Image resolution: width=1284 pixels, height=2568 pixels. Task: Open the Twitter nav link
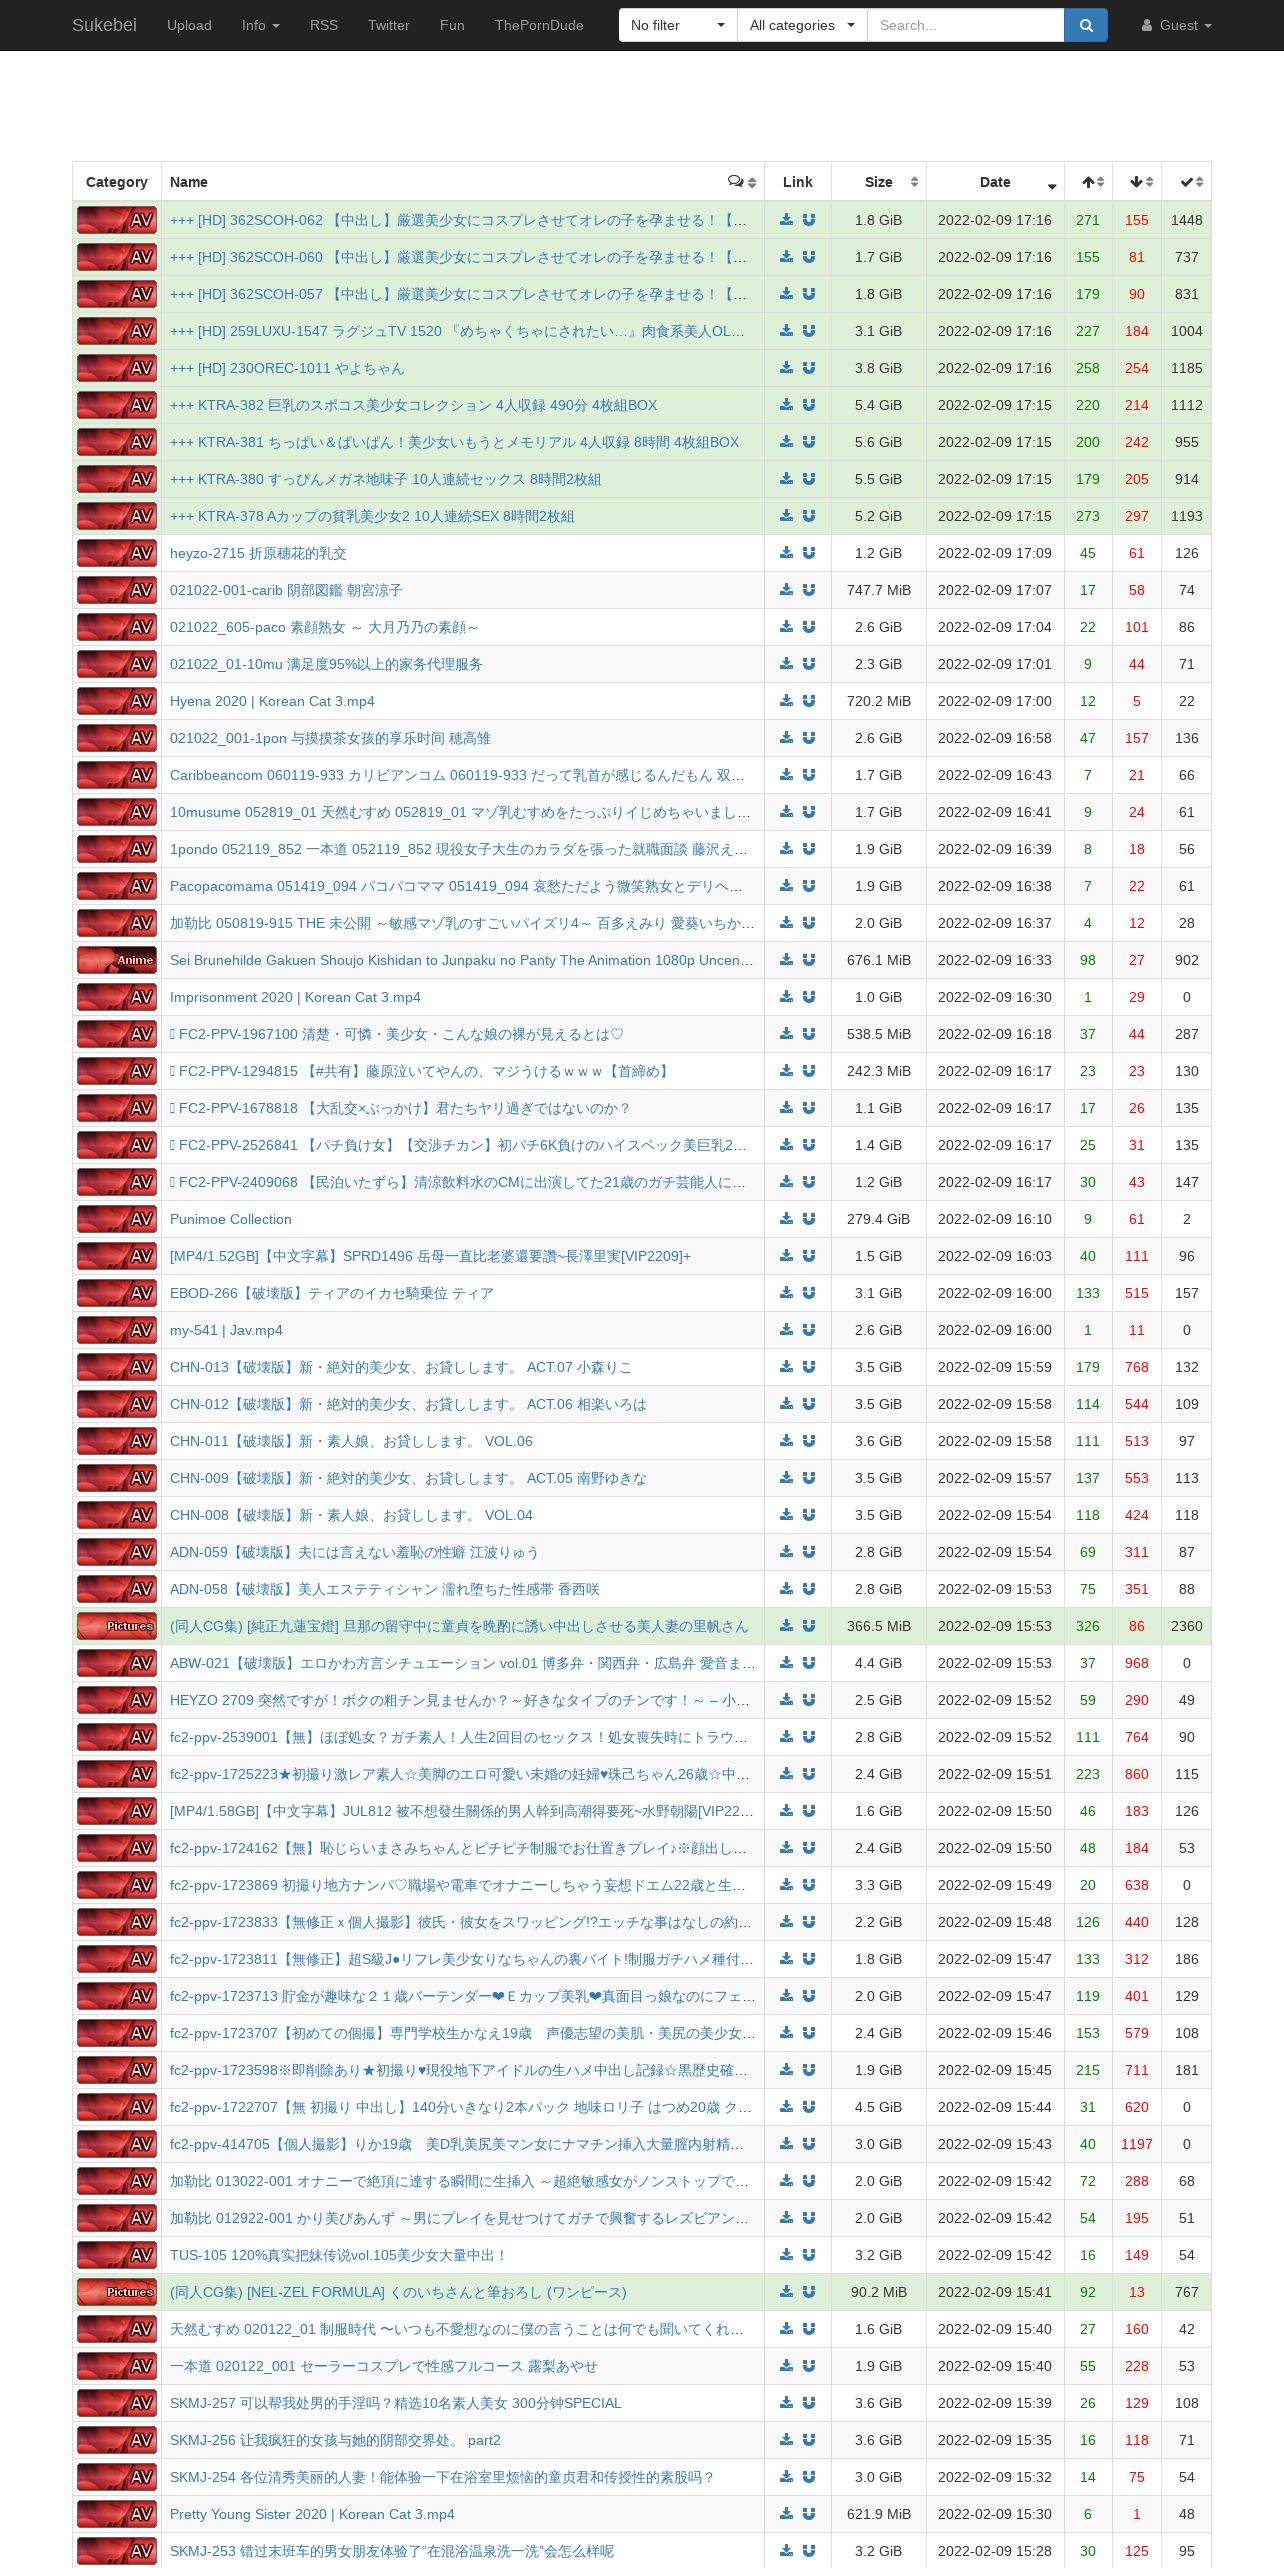click(389, 25)
